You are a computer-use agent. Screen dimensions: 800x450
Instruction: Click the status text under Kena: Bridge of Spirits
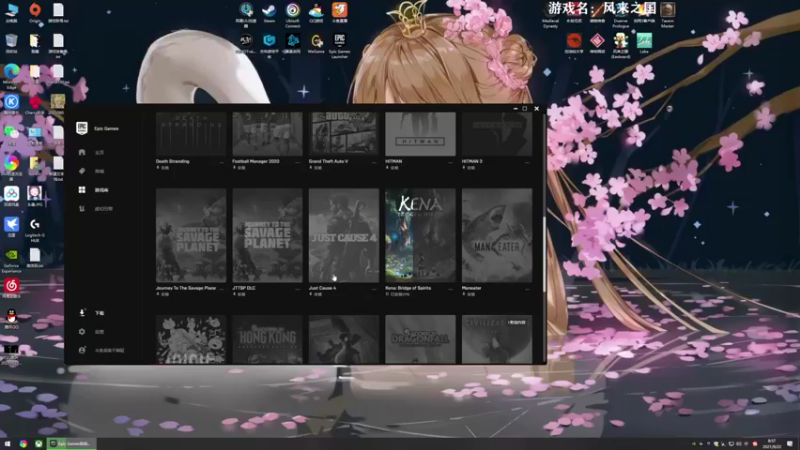(397, 294)
